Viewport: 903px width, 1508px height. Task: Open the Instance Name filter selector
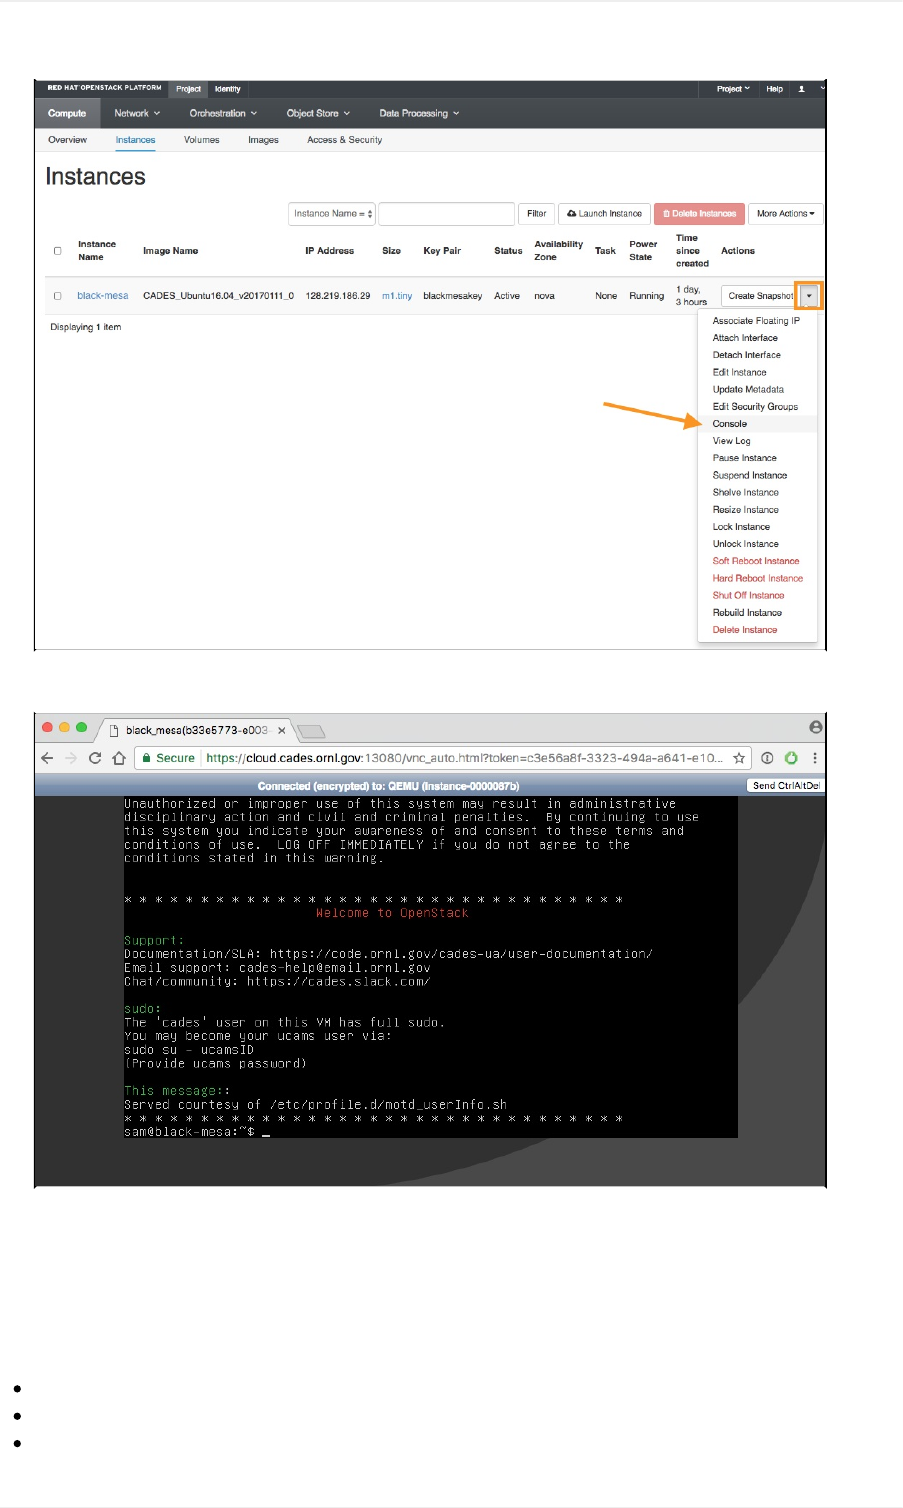tap(332, 214)
